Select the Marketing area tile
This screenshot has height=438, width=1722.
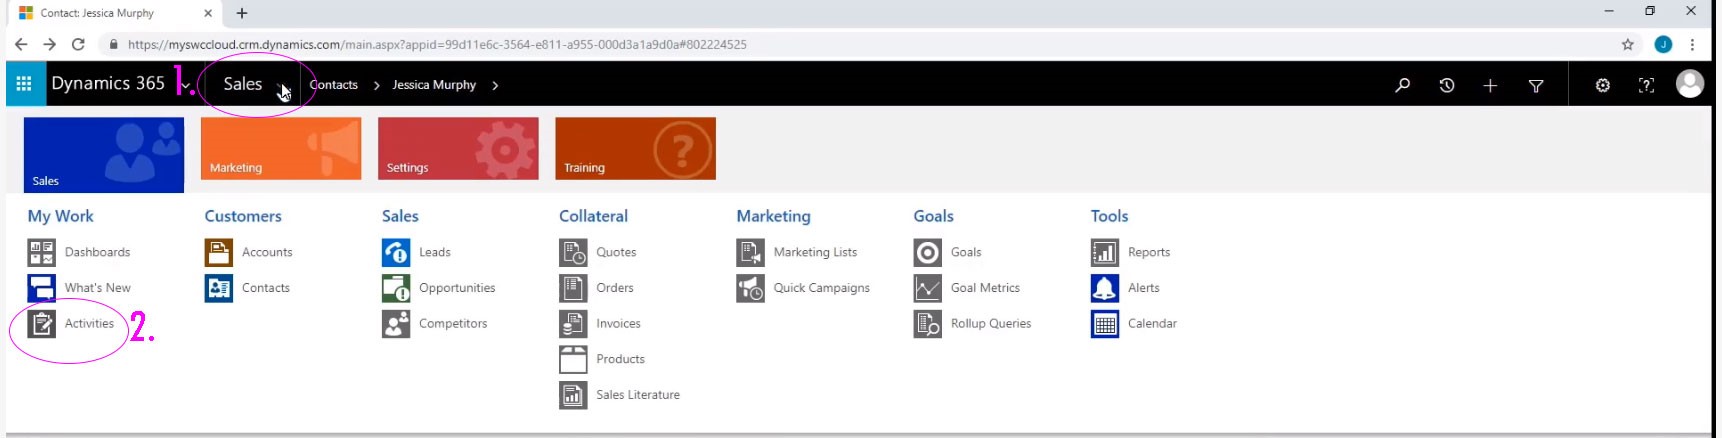[x=281, y=149]
